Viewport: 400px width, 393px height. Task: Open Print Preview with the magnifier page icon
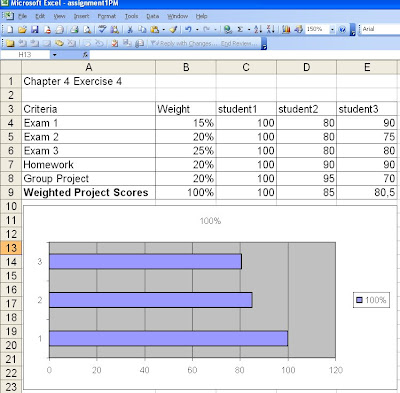click(x=87, y=30)
